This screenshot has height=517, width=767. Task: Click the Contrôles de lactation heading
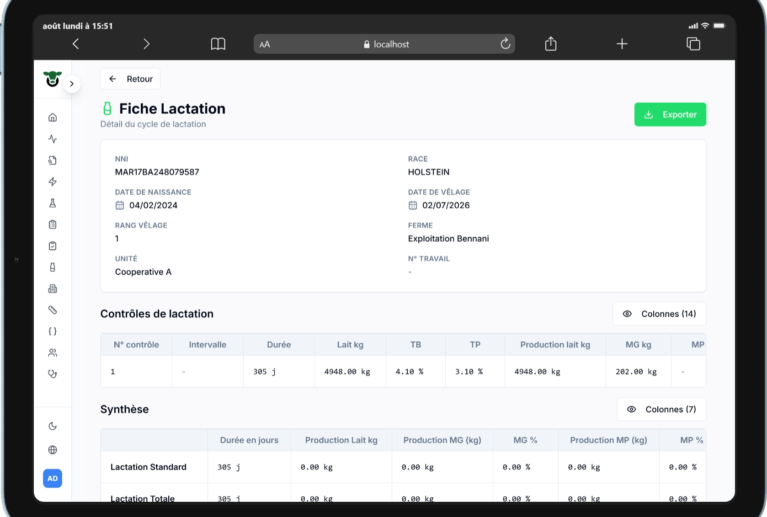pos(157,314)
